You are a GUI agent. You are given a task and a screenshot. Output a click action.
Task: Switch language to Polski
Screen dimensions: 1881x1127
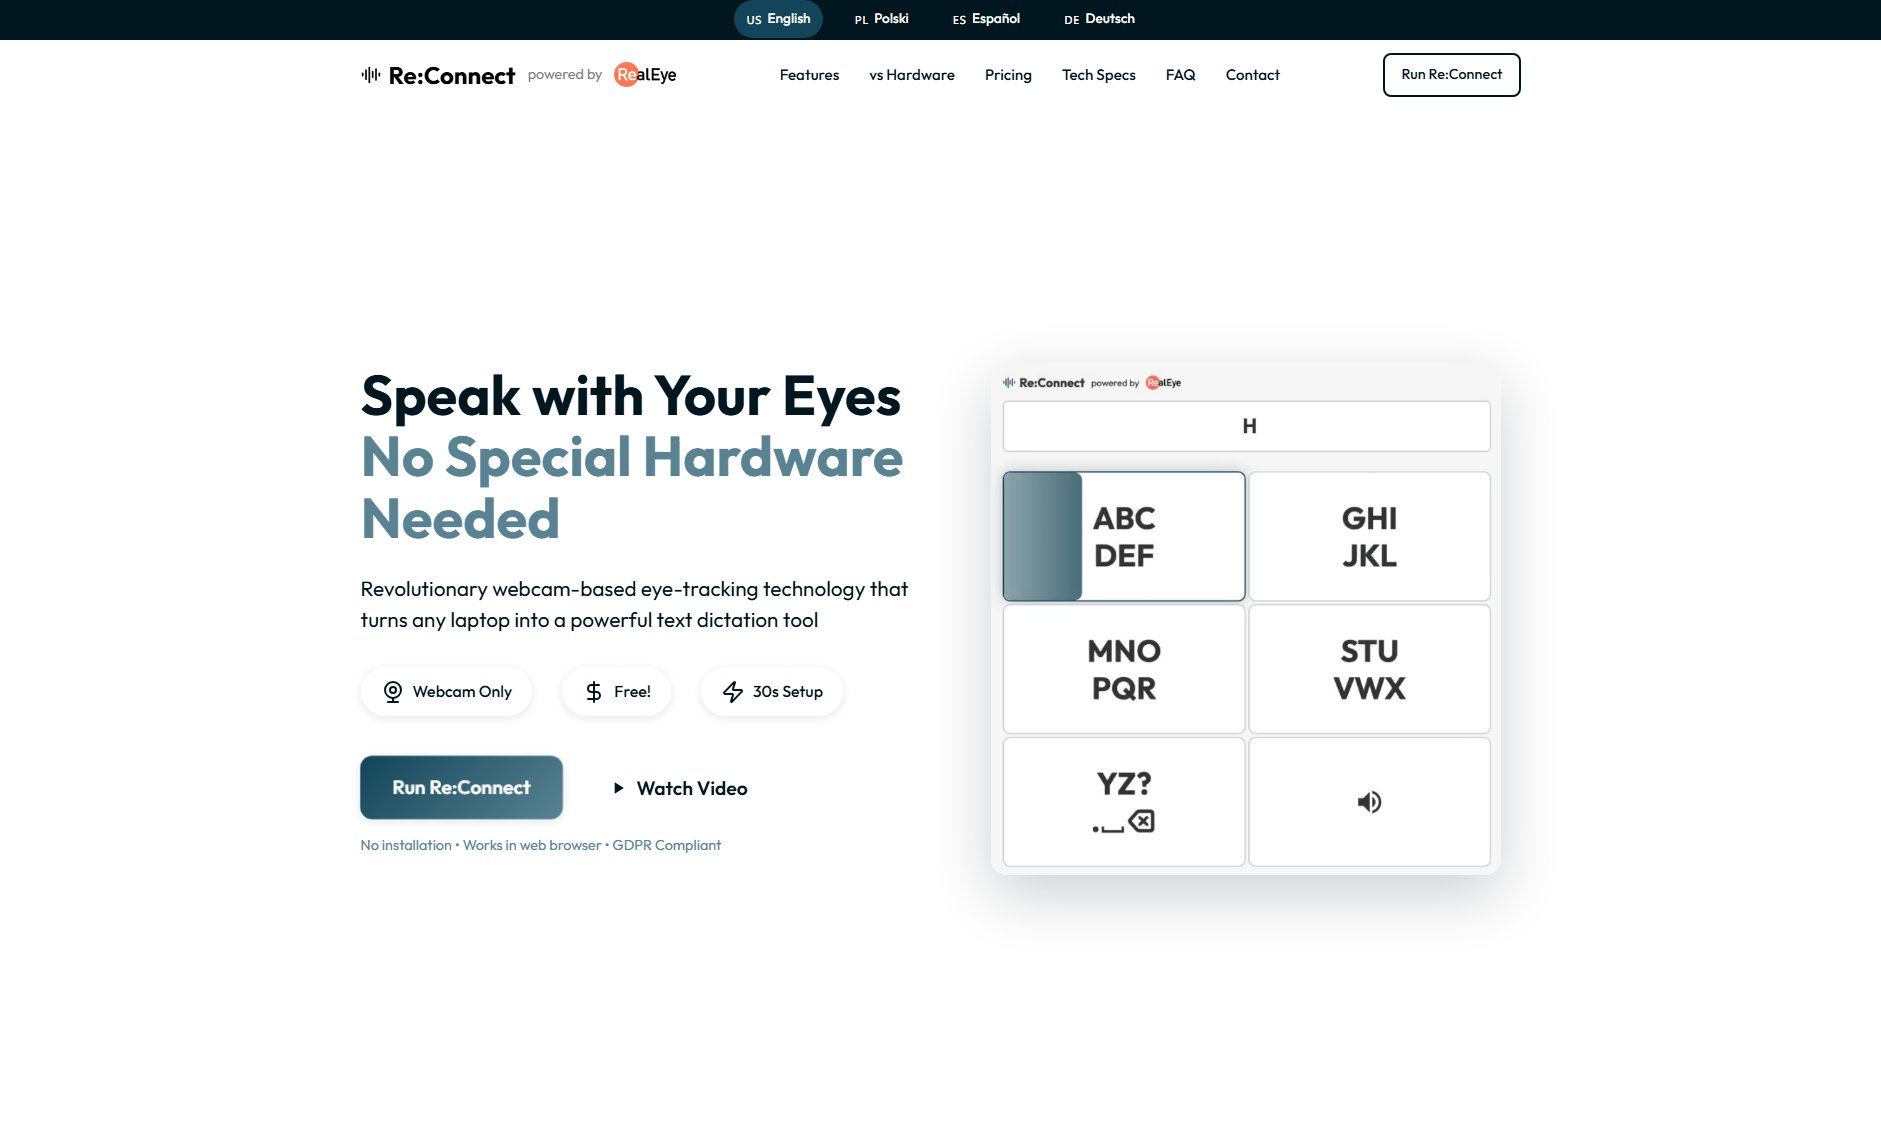882,19
